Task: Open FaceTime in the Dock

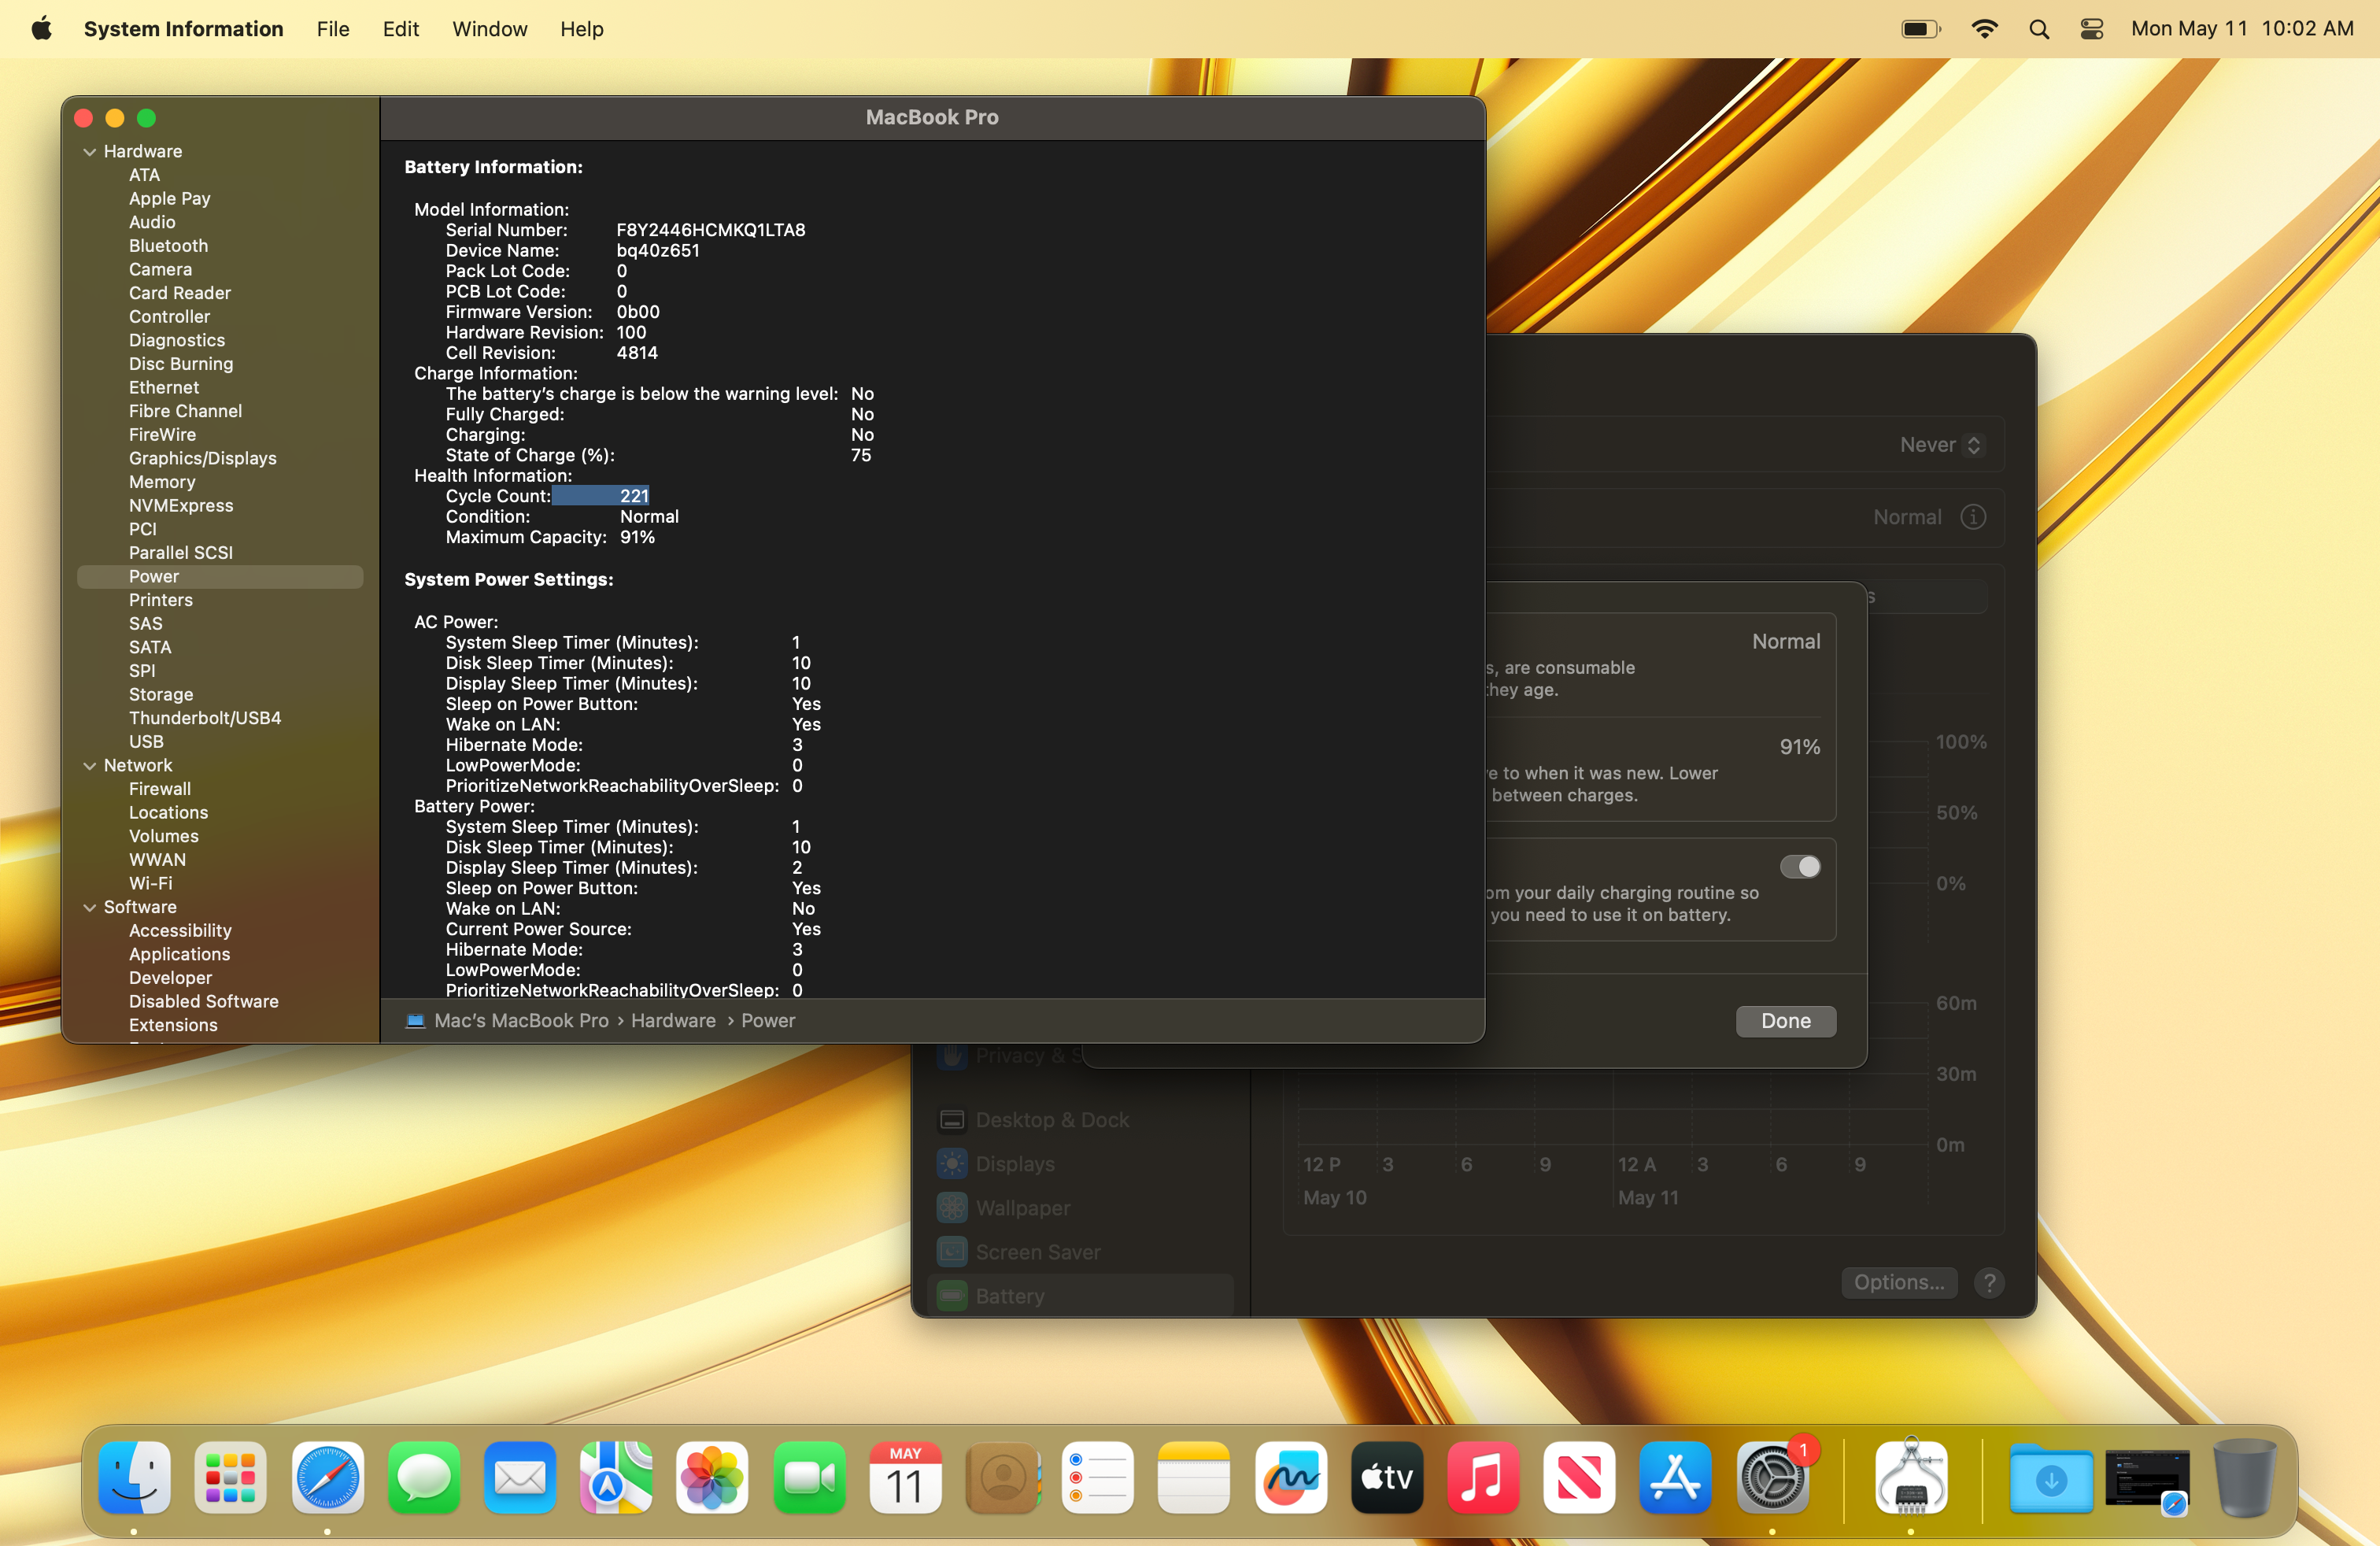Action: (x=809, y=1477)
